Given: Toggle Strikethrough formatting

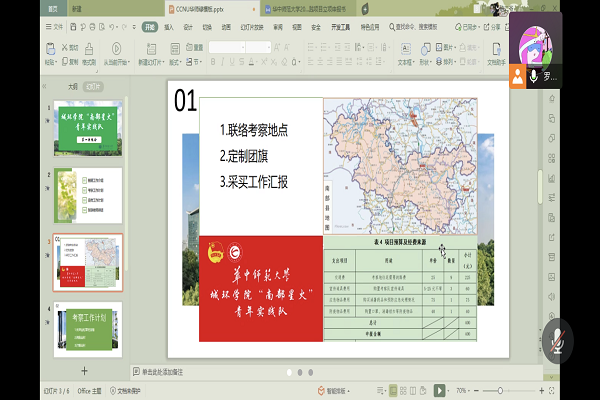Looking at the screenshot, I should coord(241,61).
